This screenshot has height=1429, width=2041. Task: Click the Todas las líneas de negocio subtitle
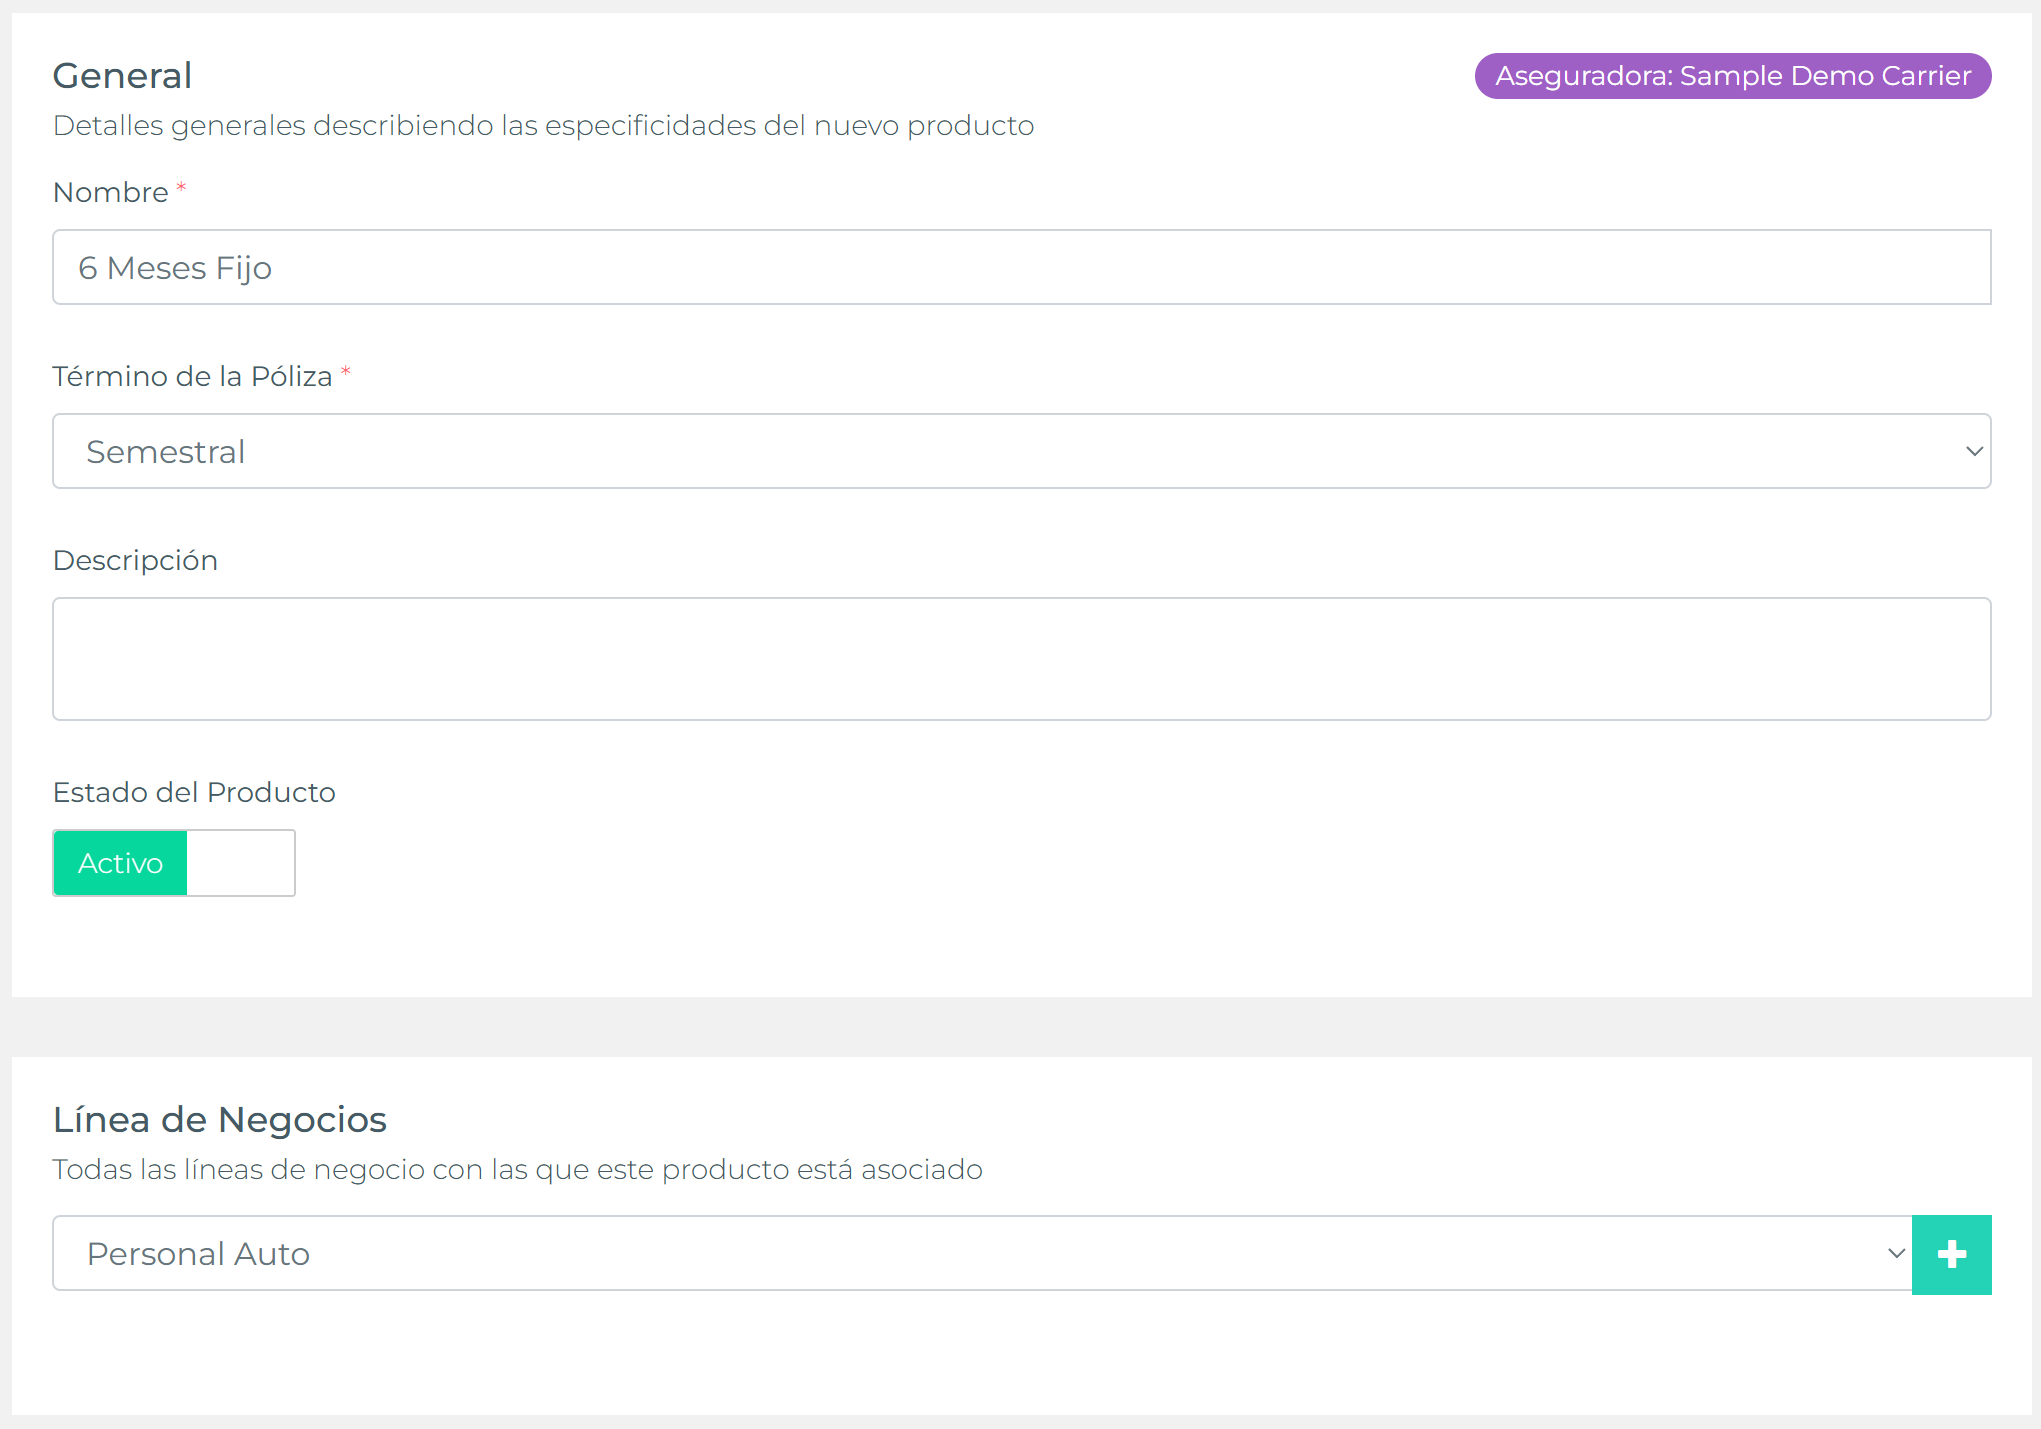pyautogui.click(x=517, y=1169)
